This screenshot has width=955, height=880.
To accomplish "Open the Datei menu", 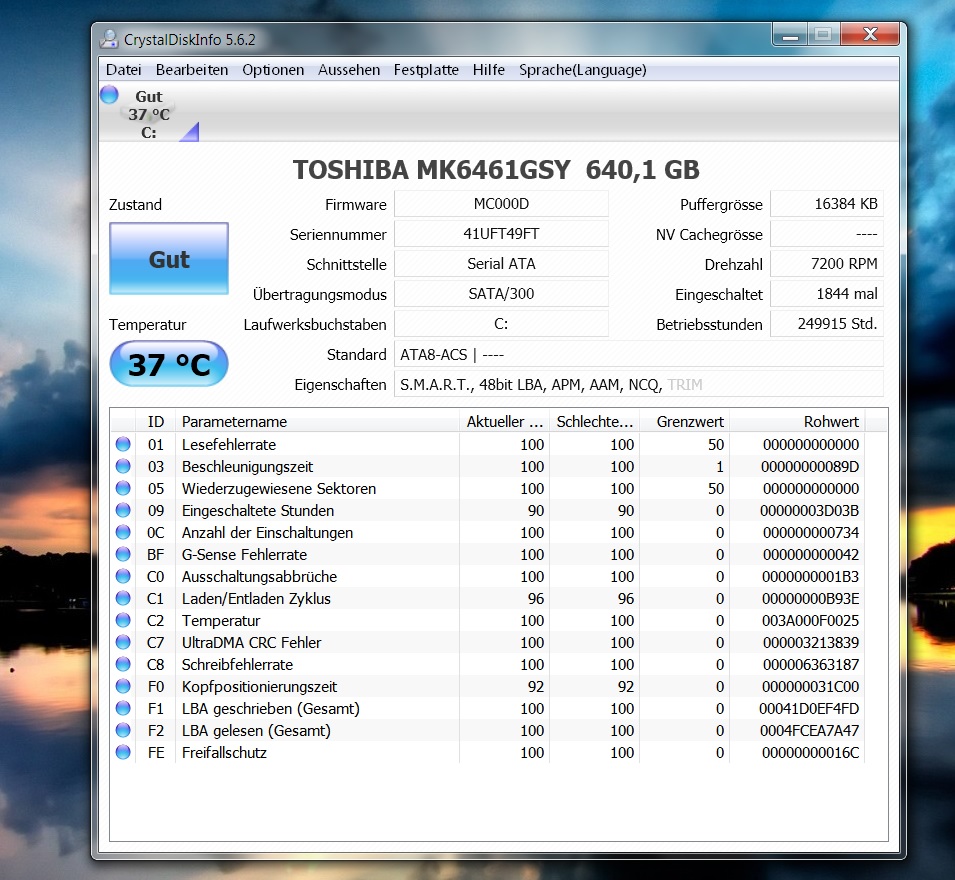I will click(x=124, y=70).
